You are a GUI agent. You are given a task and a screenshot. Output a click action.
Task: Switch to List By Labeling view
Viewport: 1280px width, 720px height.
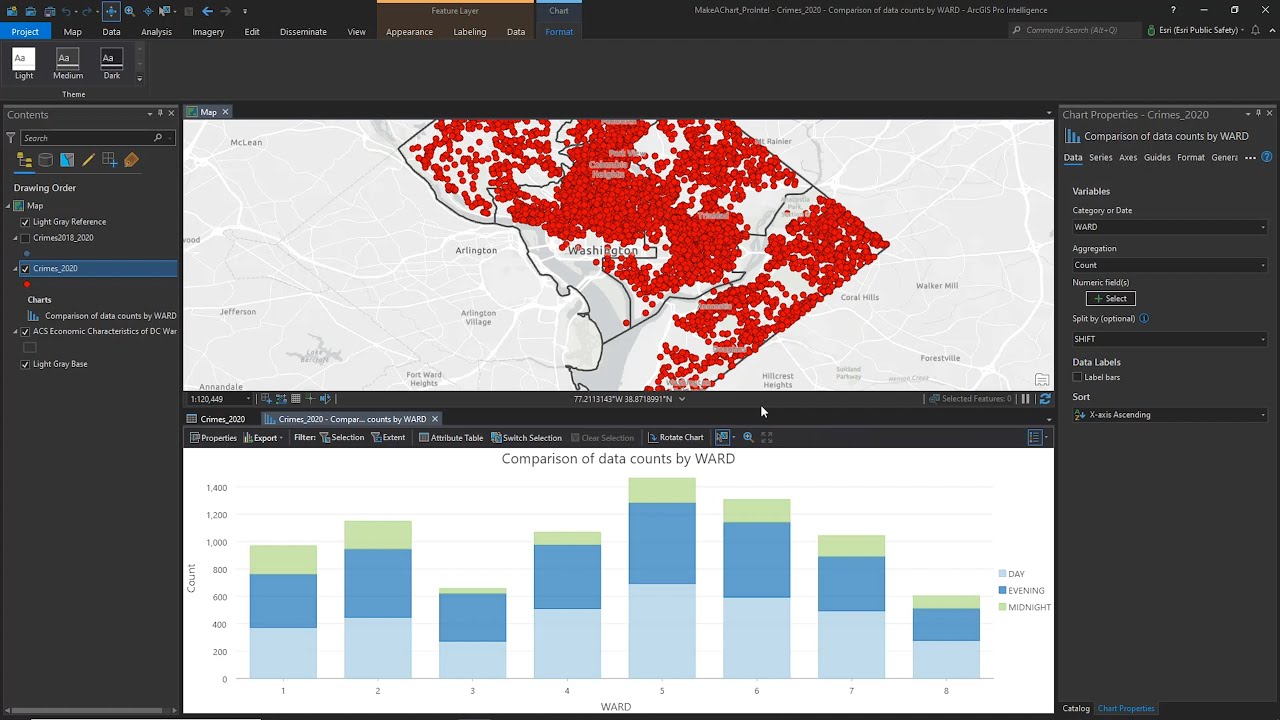(x=131, y=160)
